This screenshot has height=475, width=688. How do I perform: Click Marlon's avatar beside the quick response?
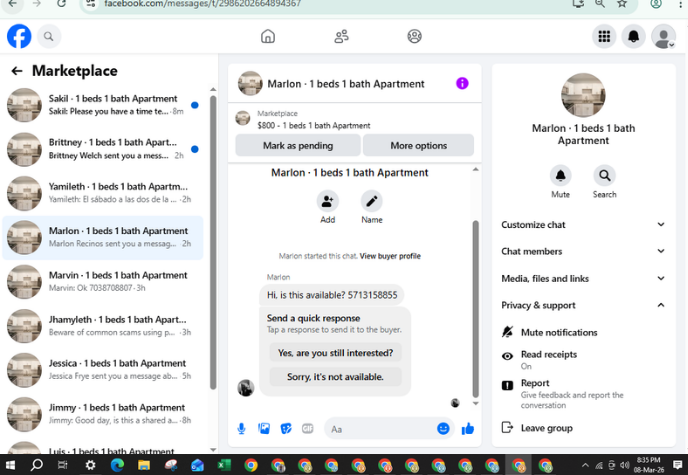246,388
